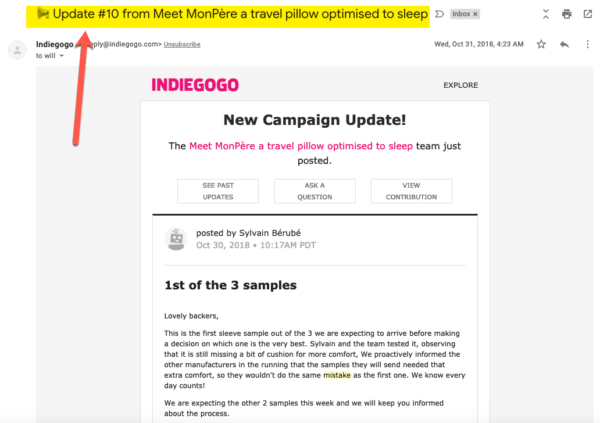Click the Ask a Question button

(315, 190)
